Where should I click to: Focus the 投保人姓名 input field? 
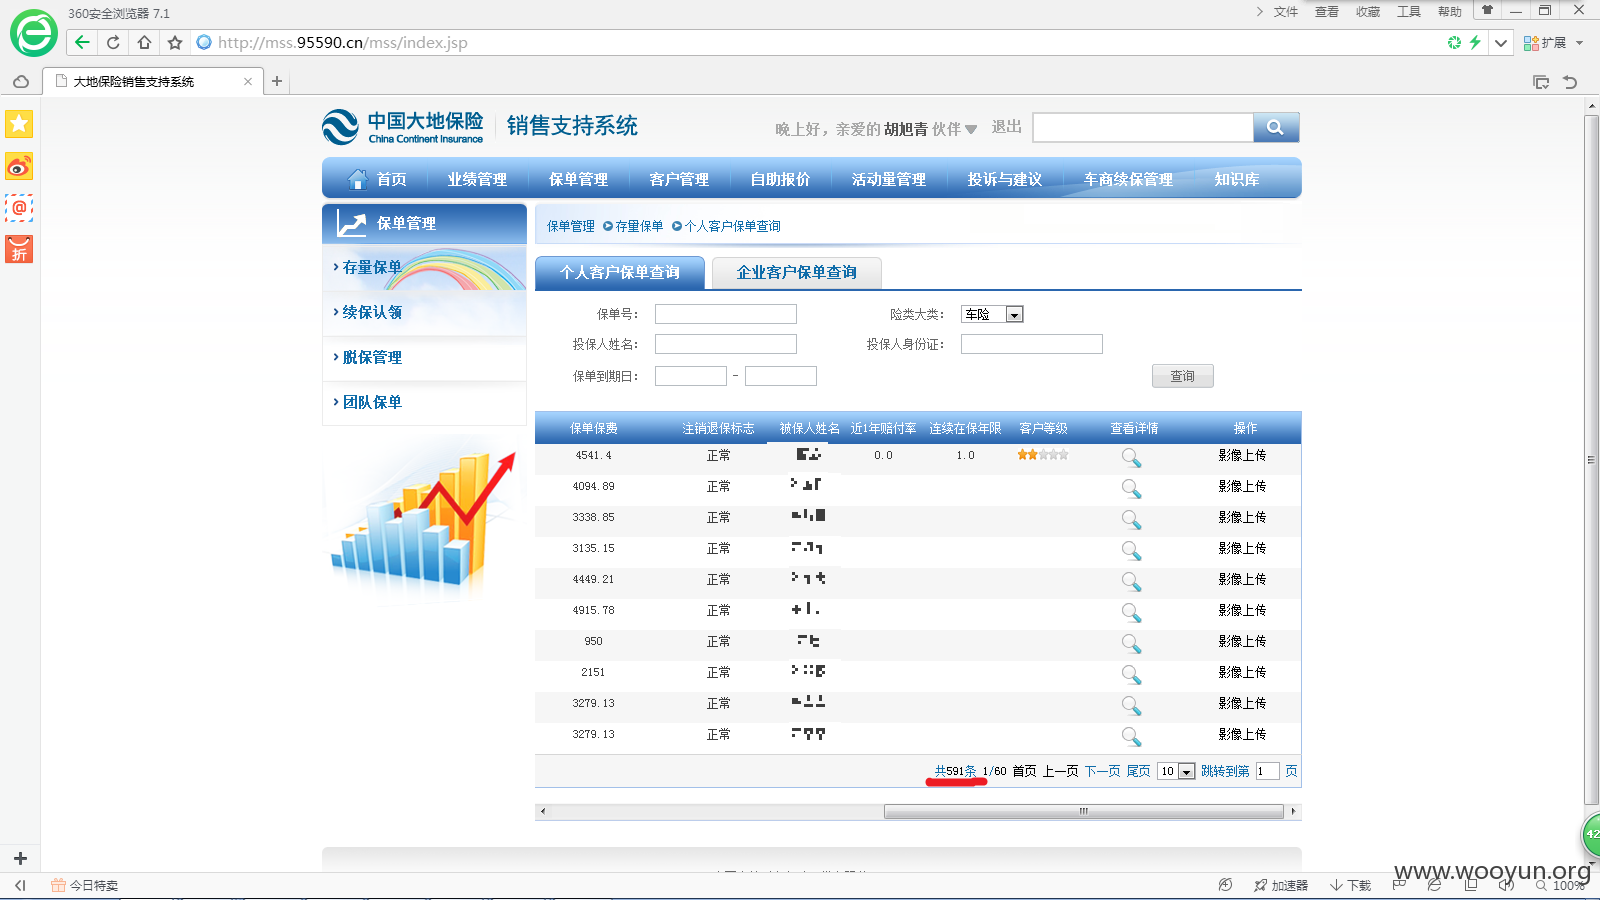click(x=725, y=344)
